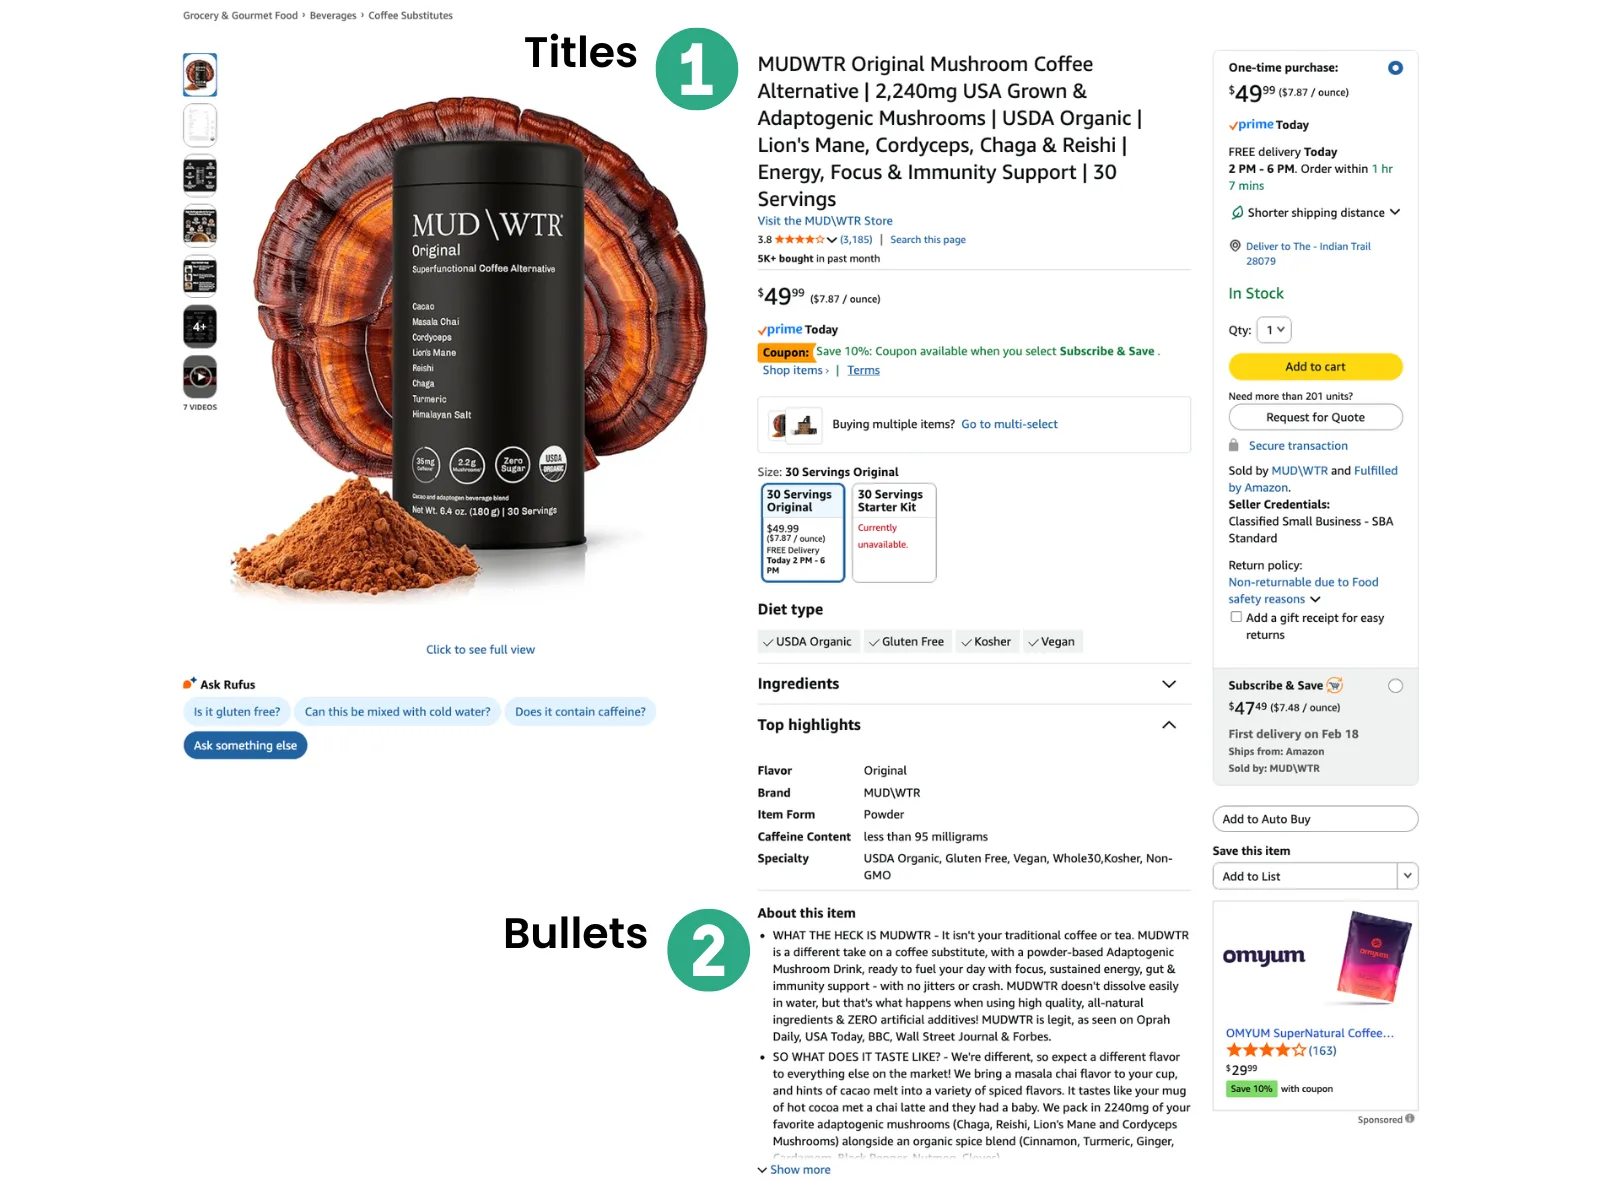Open the Beverages breadcrumb category
The height and width of the screenshot is (1200, 1600).
[x=333, y=16]
